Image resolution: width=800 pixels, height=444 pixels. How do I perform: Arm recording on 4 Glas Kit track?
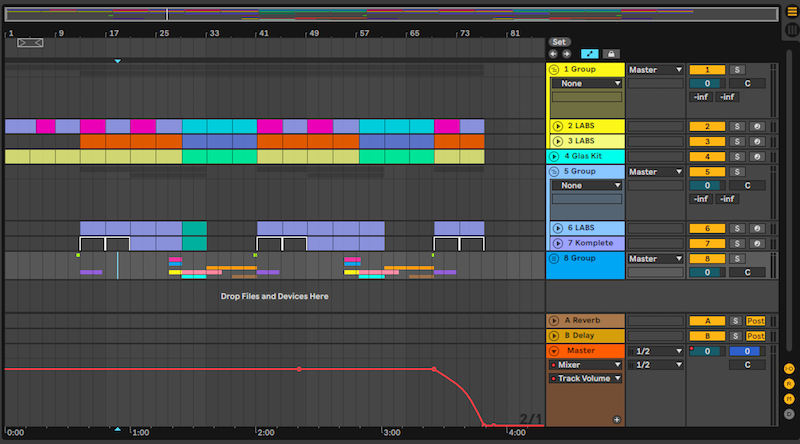click(x=757, y=157)
